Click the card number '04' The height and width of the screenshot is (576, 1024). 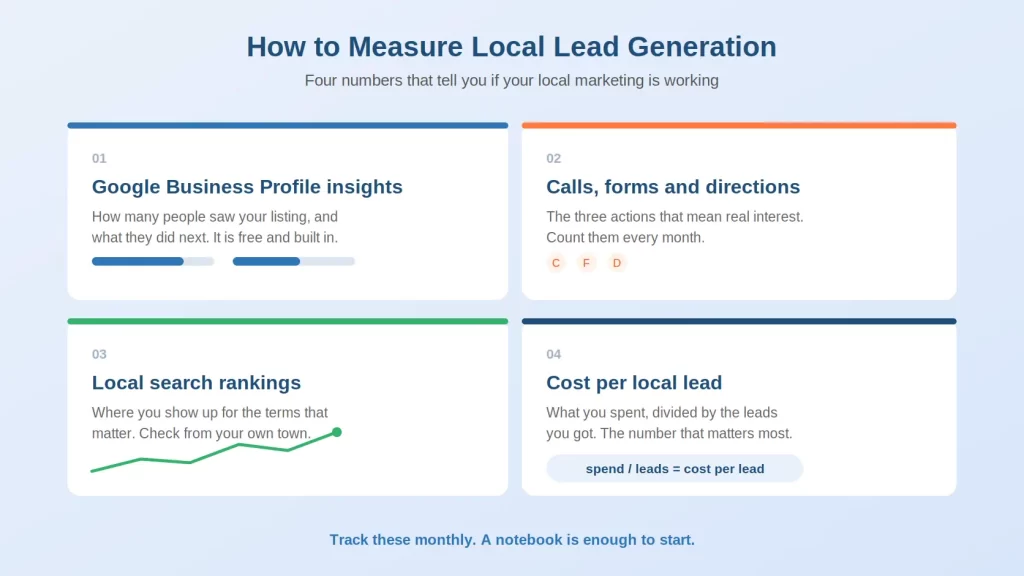[554, 354]
